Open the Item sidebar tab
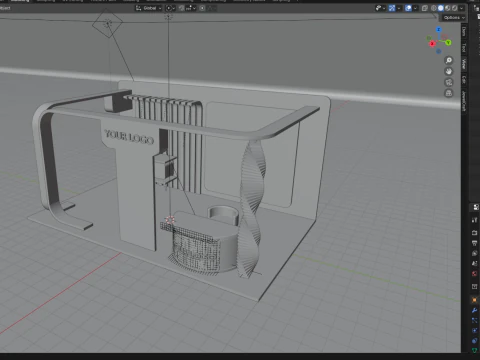This screenshot has width=480, height=360. [464, 32]
